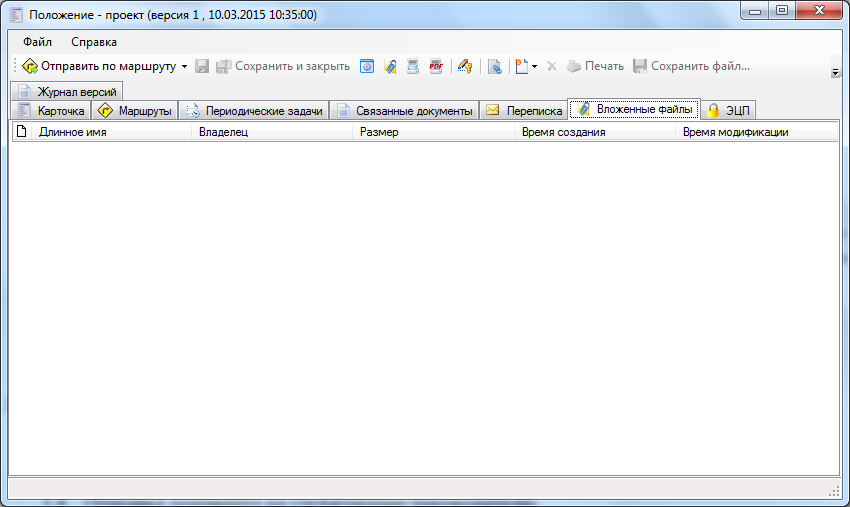Viewport: 850px width, 507px height.
Task: Expand the Отправить по маршруту dropdown arrow
Action: point(184,66)
